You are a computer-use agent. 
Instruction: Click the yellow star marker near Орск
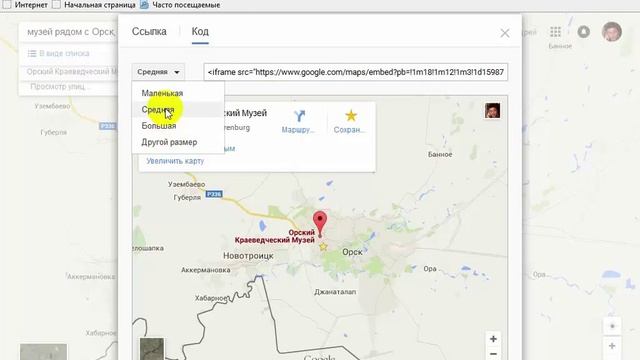click(x=323, y=247)
